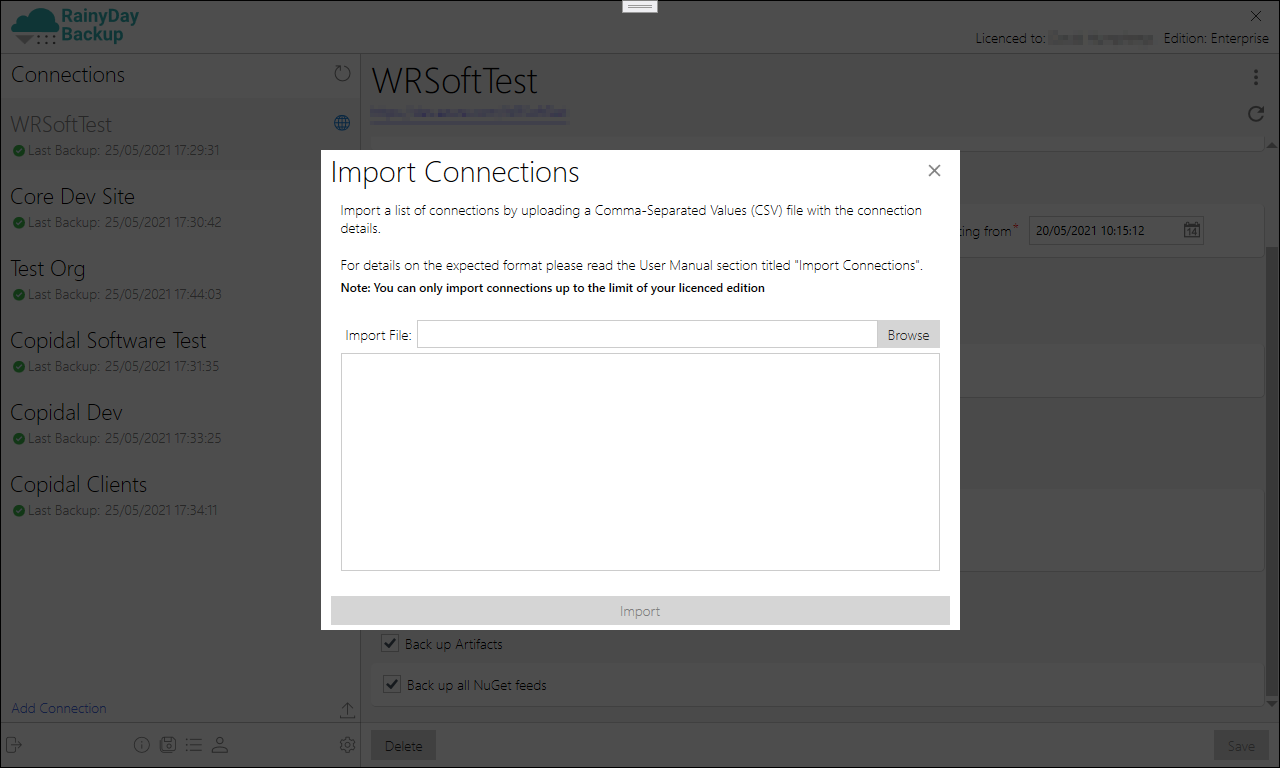Click the Connections panel heading

coord(68,75)
